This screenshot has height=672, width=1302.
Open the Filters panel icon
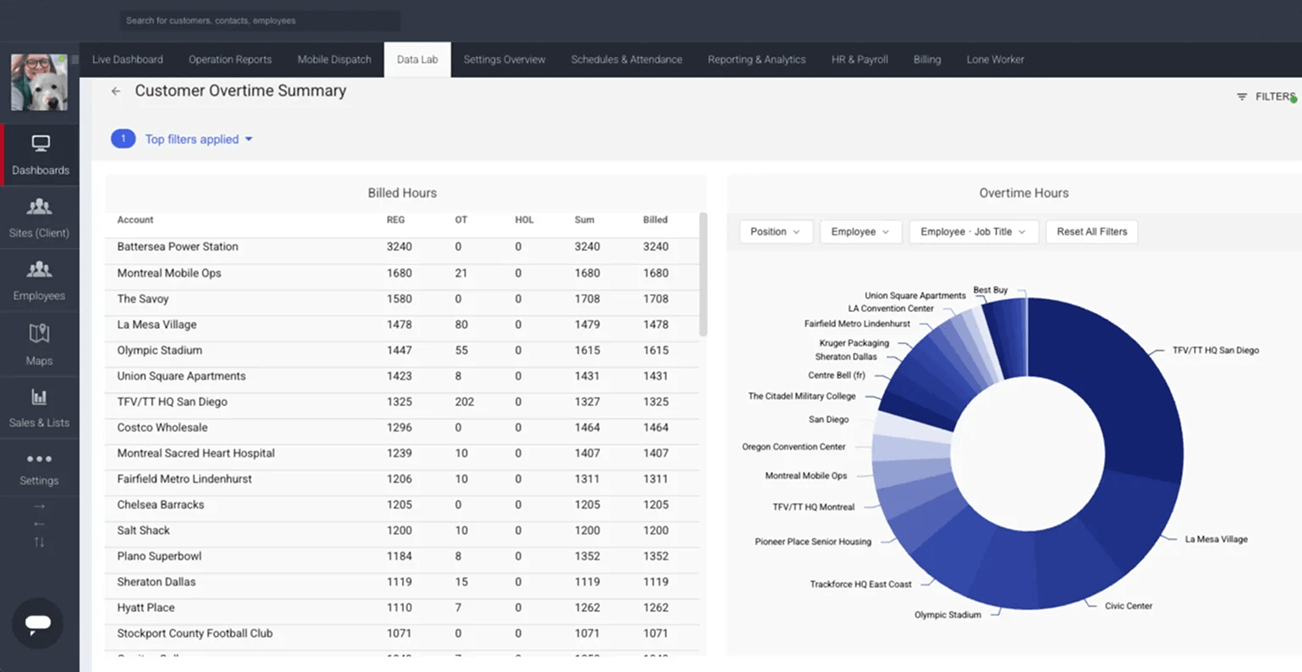tap(1242, 97)
